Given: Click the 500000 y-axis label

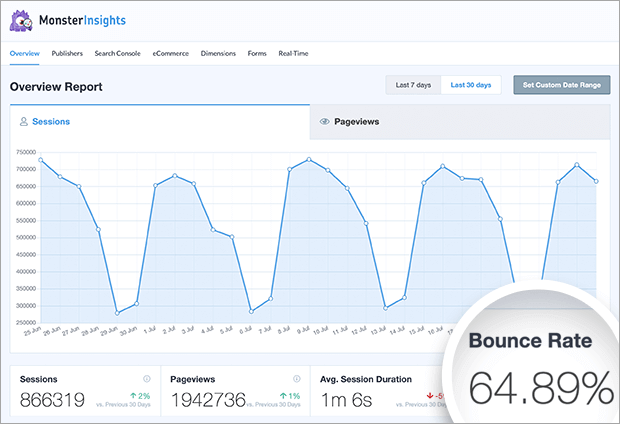Looking at the screenshot, I should [26, 237].
